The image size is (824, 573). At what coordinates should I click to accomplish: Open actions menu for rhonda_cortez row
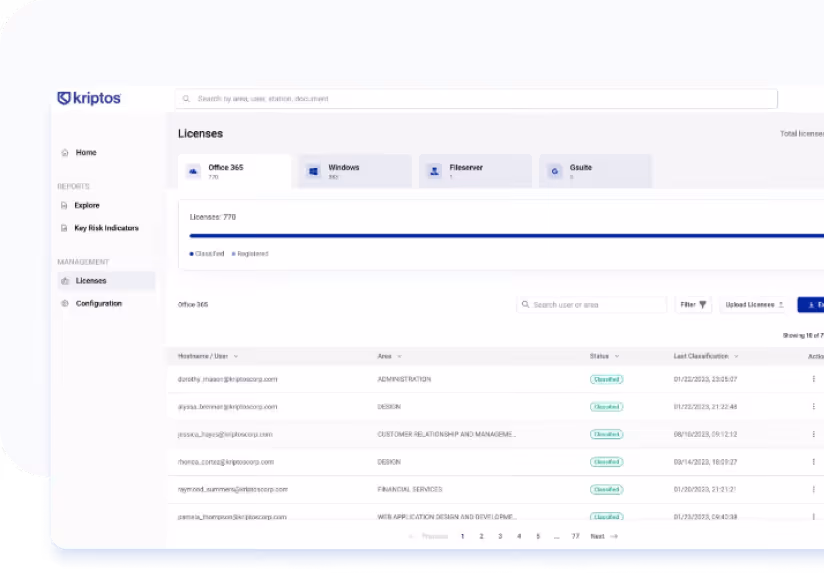coord(813,462)
